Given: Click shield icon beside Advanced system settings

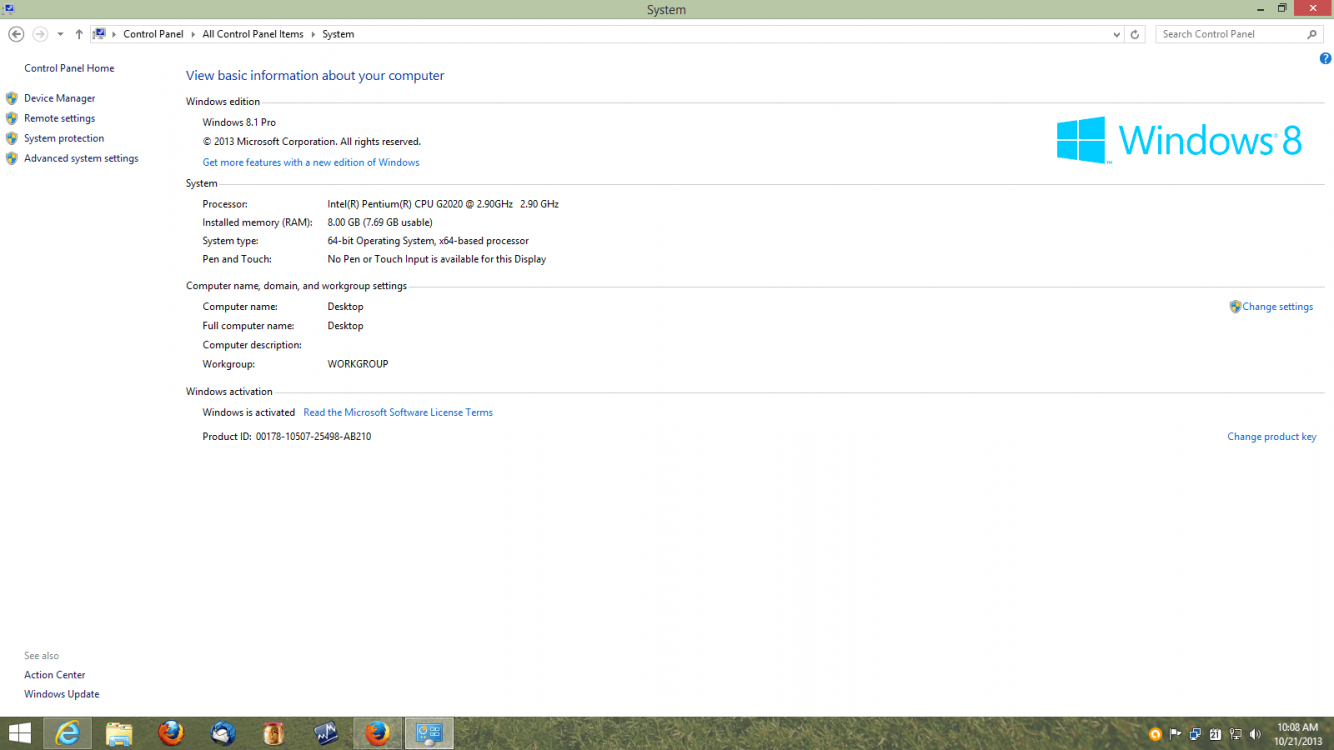Looking at the screenshot, I should (12, 158).
